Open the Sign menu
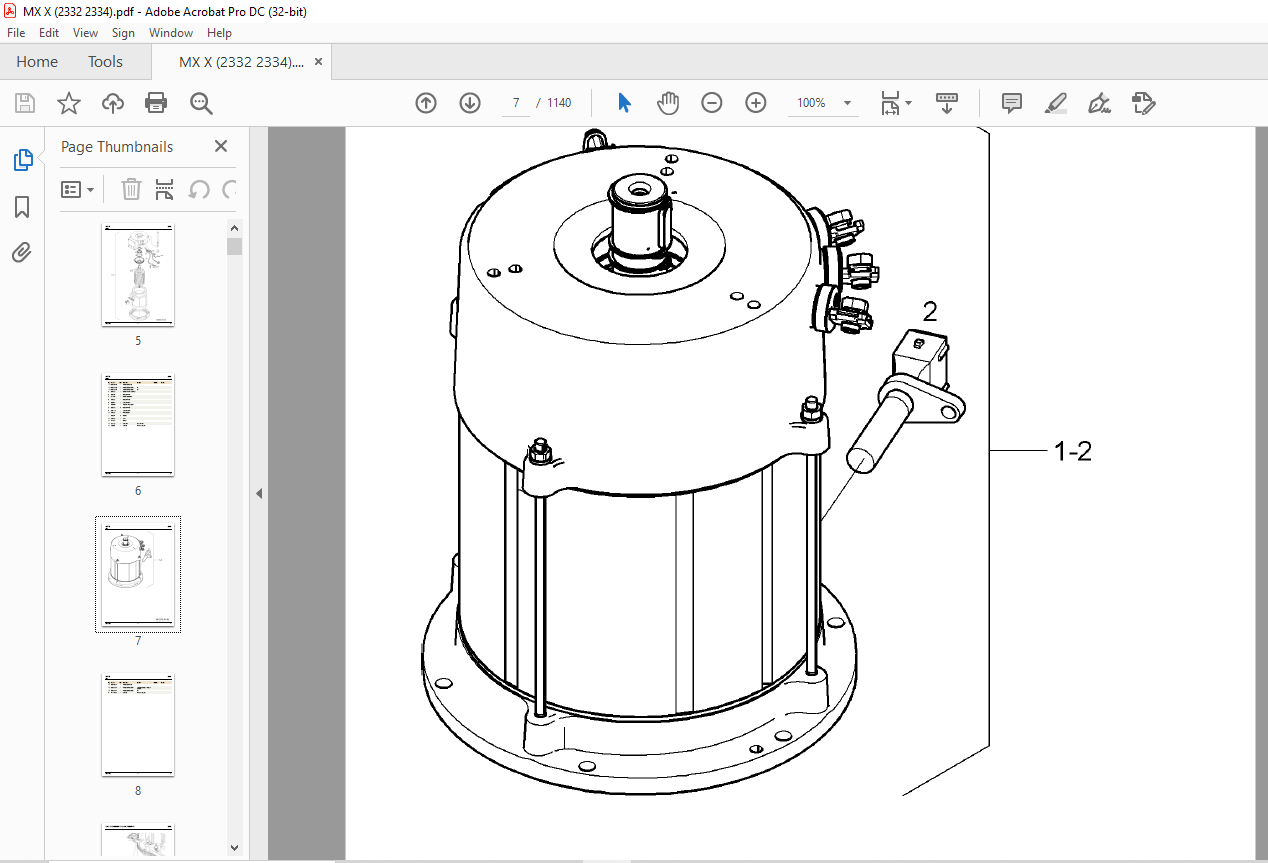1268x863 pixels. click(x=123, y=33)
